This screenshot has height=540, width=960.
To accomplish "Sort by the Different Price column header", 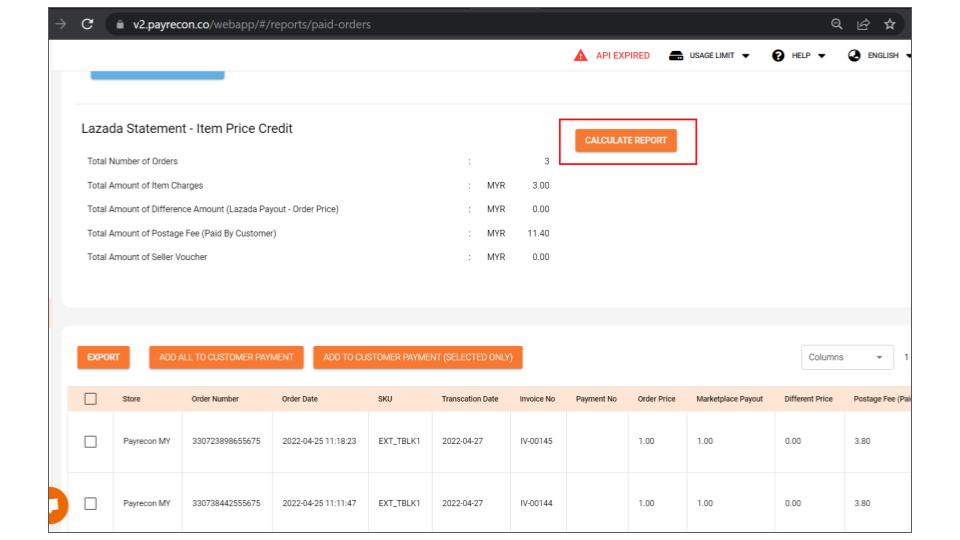I will 808,399.
